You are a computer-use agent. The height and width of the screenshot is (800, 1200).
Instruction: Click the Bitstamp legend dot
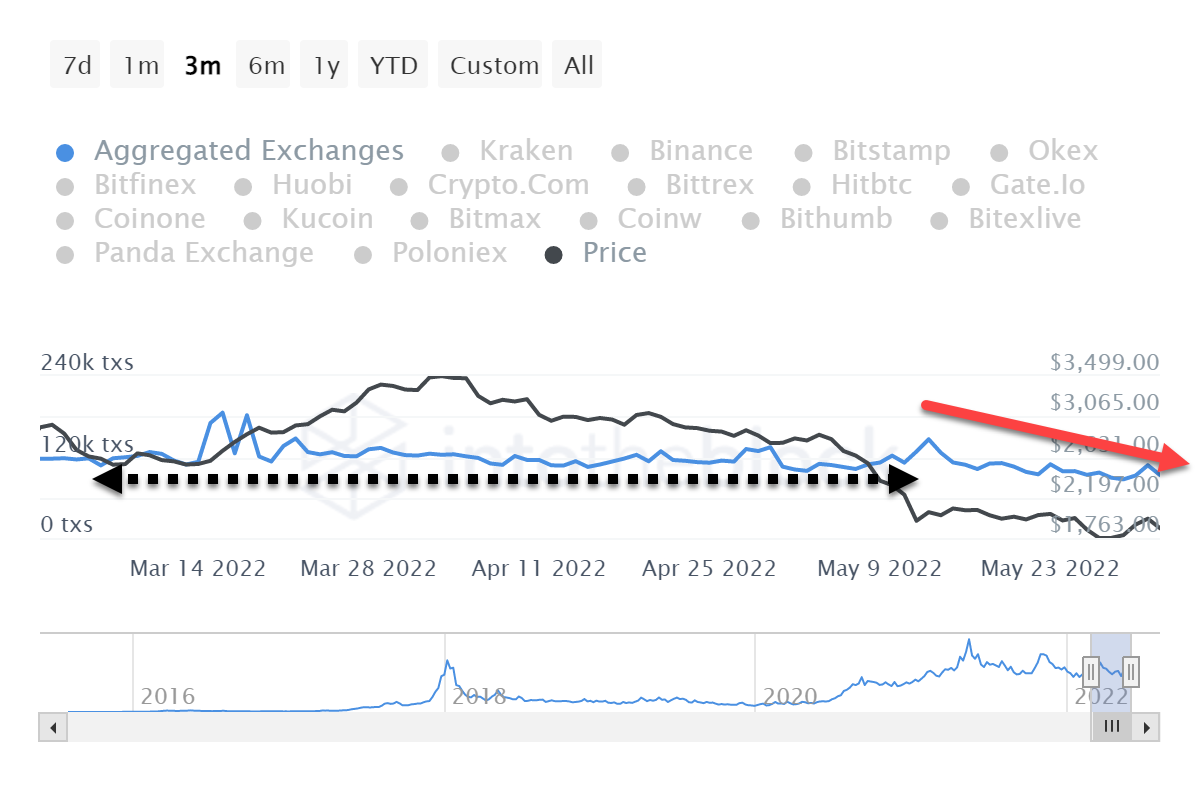(803, 153)
